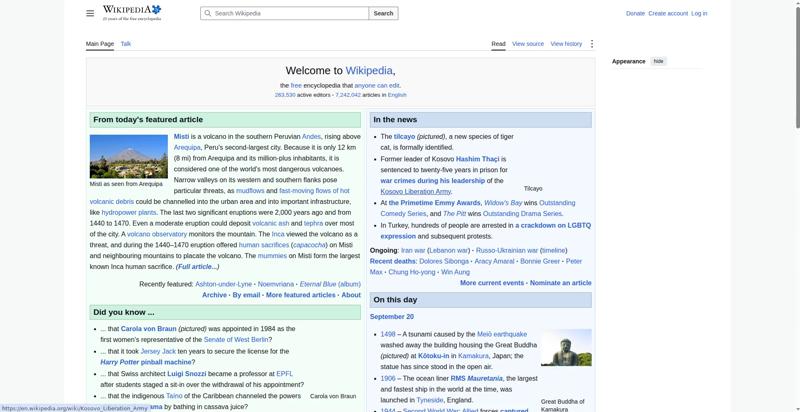Open the Luigi Snozzi link
This screenshot has height=412, width=800.
187,374
